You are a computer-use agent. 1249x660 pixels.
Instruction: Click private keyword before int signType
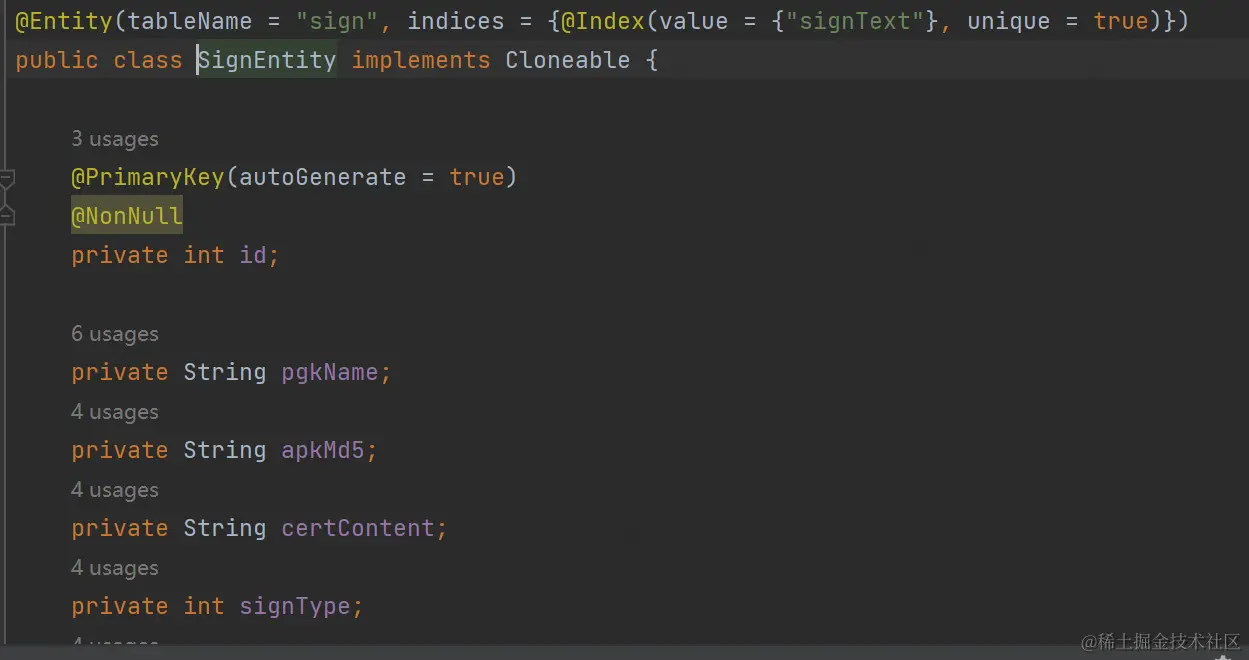[x=120, y=606]
